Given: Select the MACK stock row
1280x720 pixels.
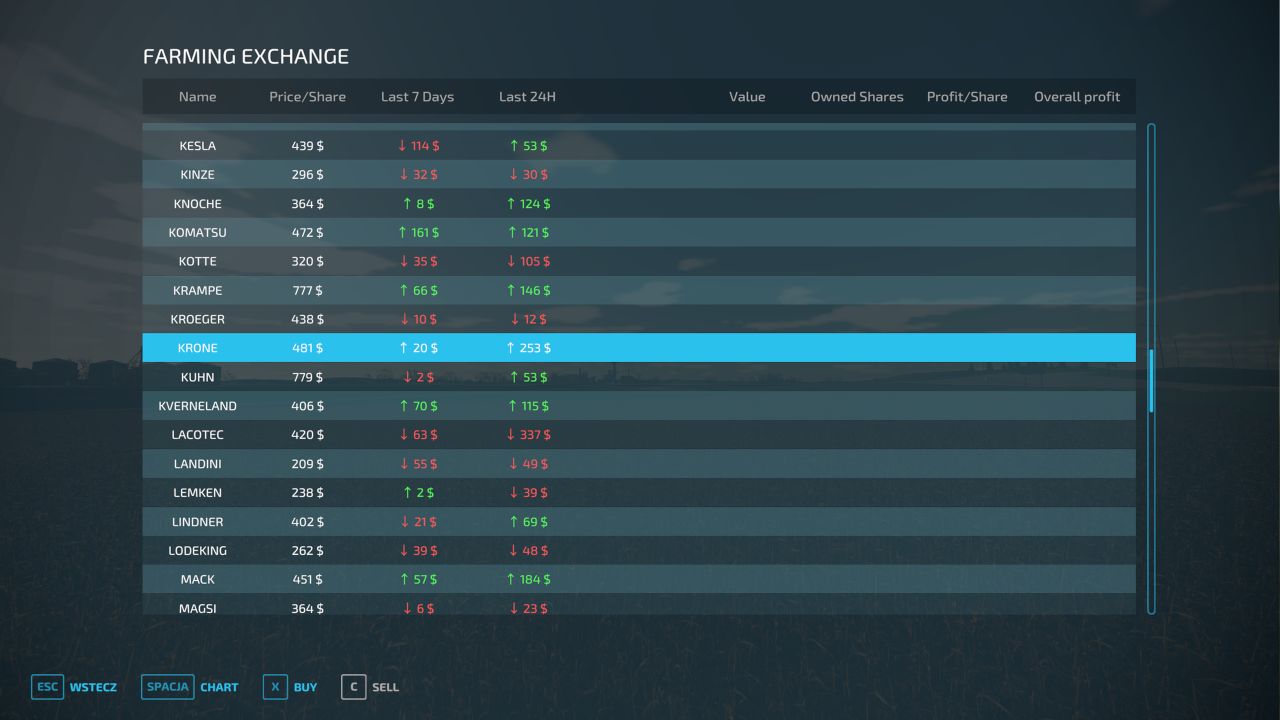Looking at the screenshot, I should [639, 580].
